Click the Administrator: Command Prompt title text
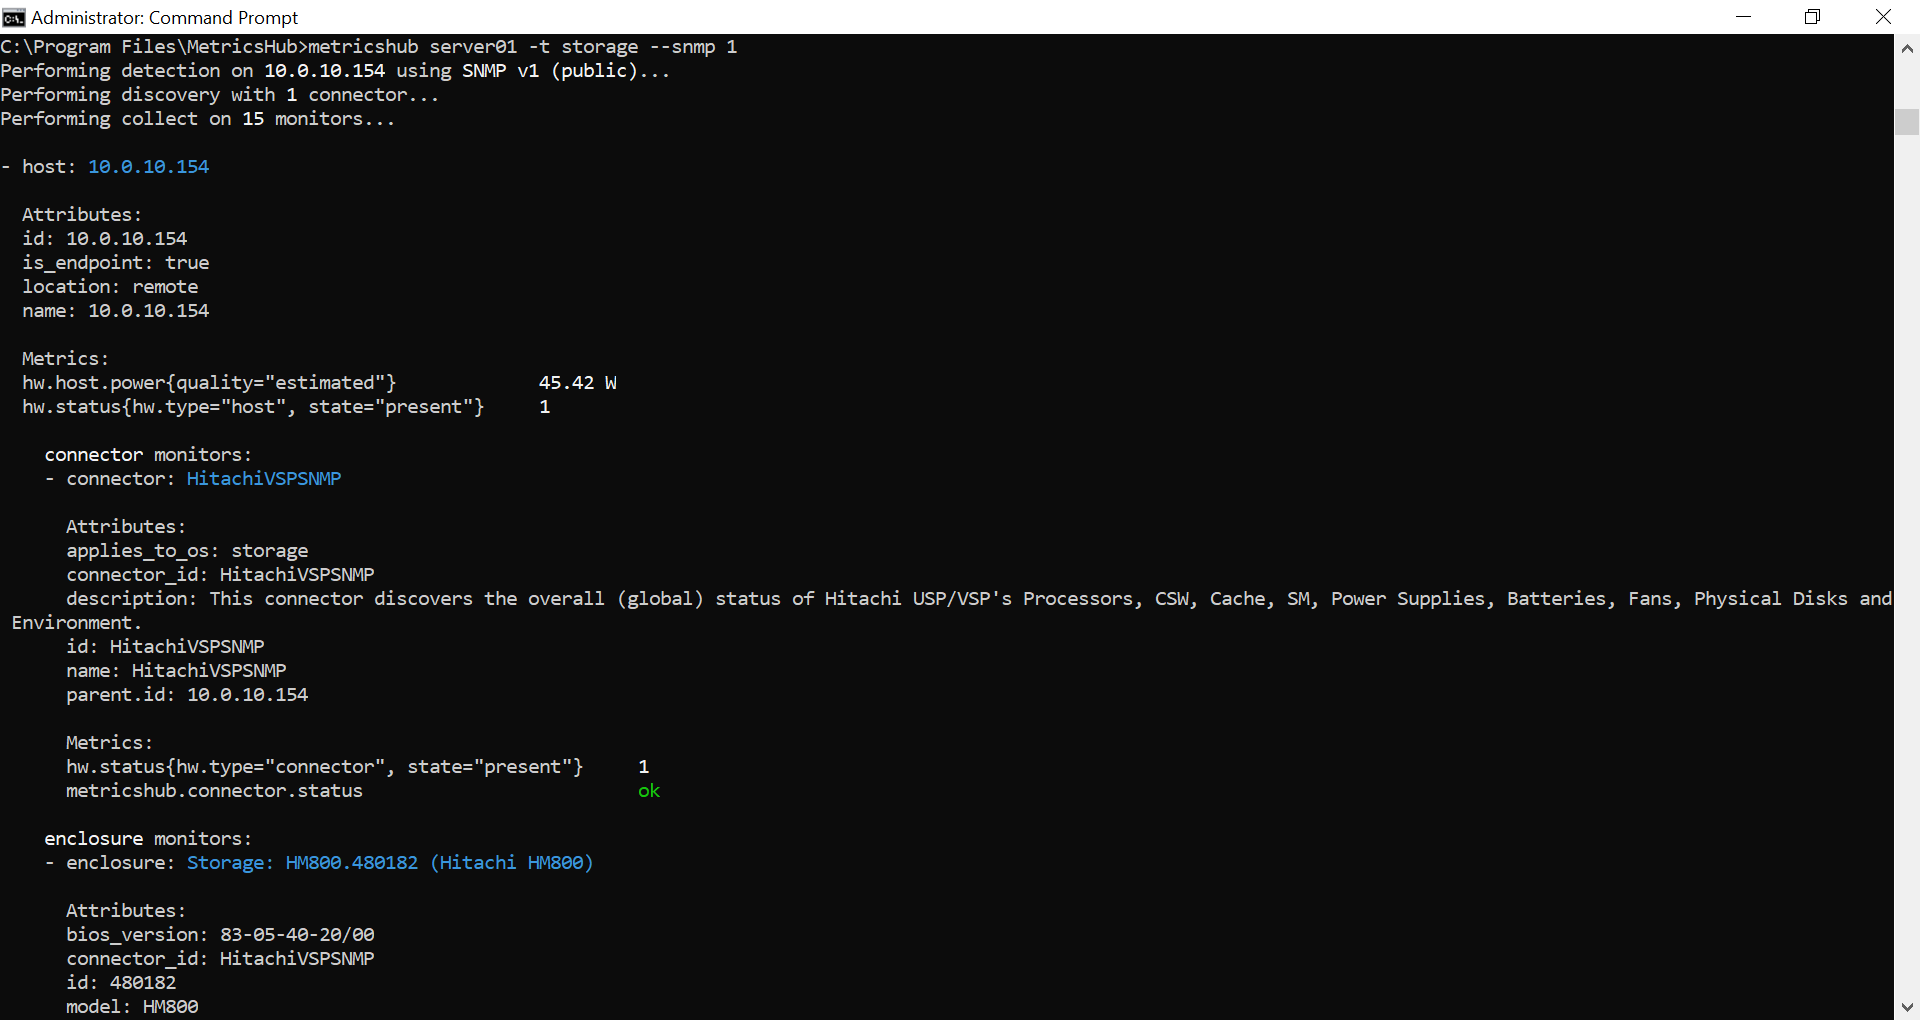This screenshot has height=1020, width=1920. point(164,17)
